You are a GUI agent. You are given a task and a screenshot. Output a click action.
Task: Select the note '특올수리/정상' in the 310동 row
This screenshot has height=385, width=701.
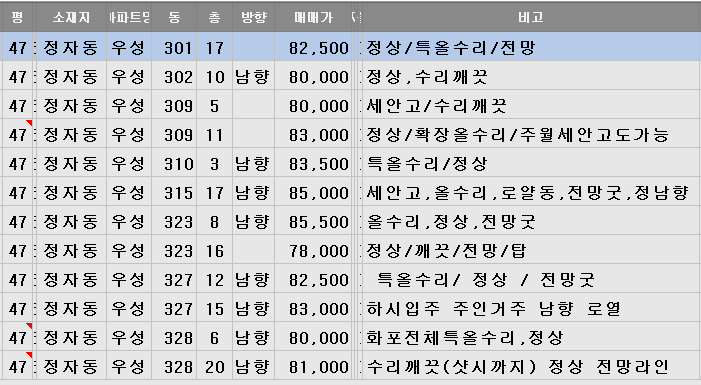pyautogui.click(x=426, y=164)
